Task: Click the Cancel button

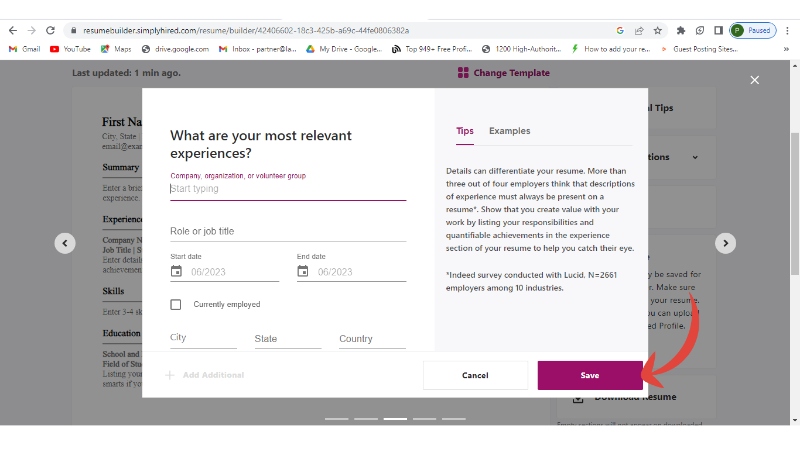Action: (x=475, y=375)
